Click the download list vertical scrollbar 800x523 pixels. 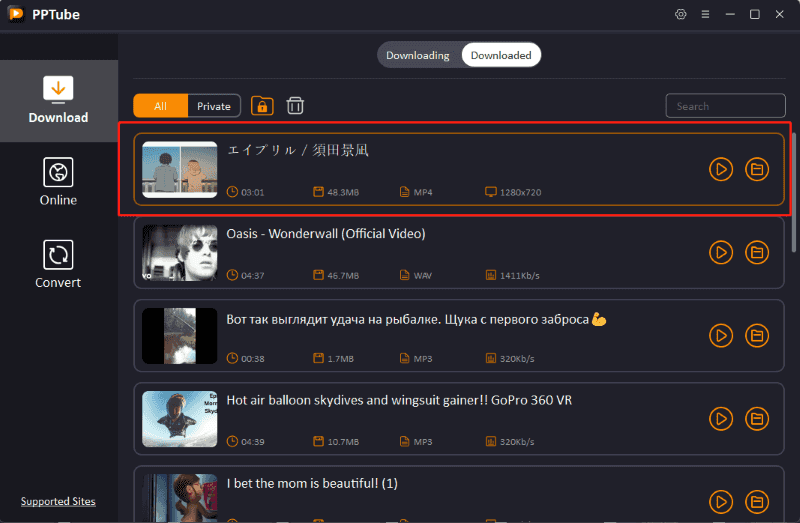(x=794, y=192)
